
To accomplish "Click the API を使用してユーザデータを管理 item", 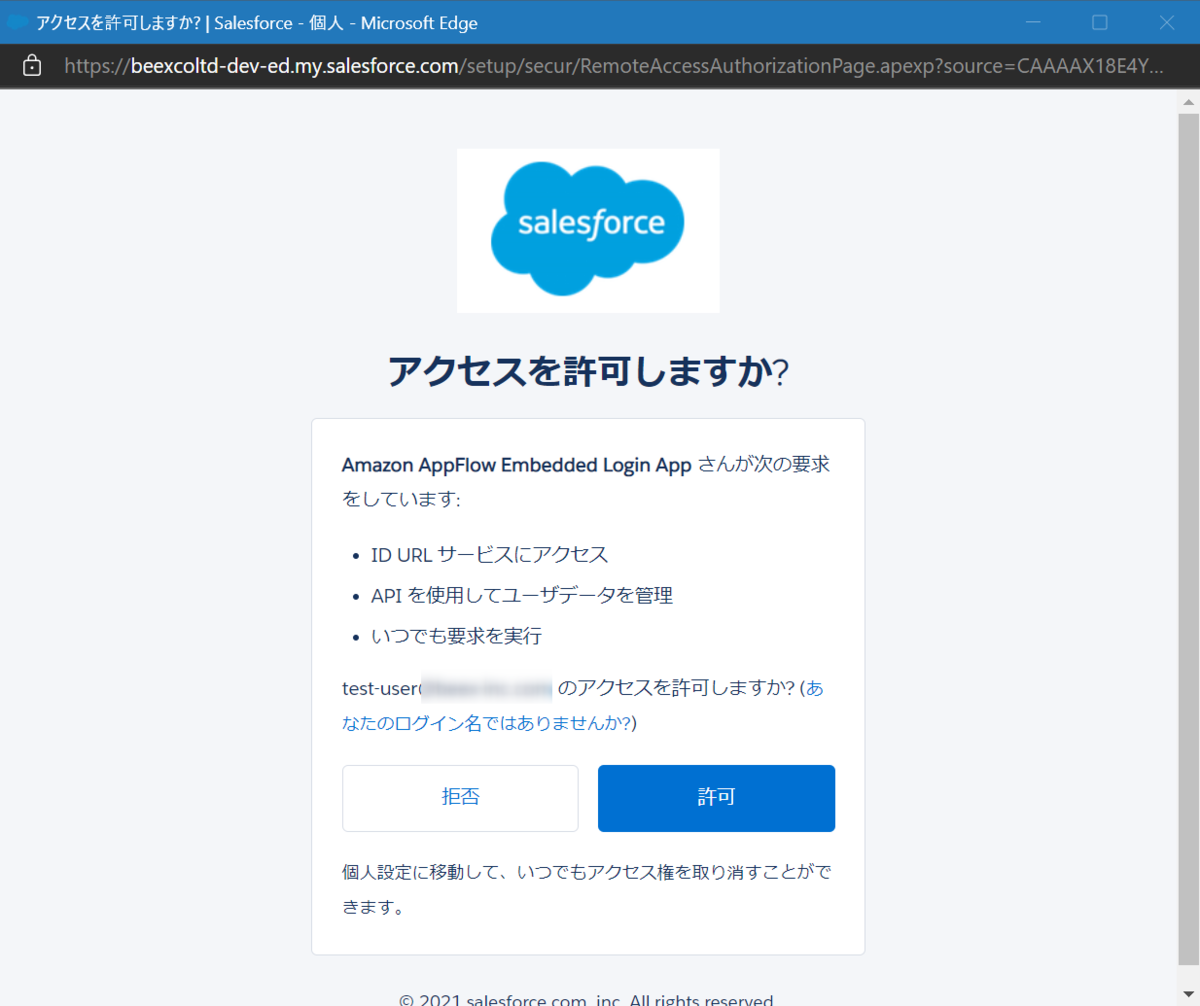I will coord(522,596).
